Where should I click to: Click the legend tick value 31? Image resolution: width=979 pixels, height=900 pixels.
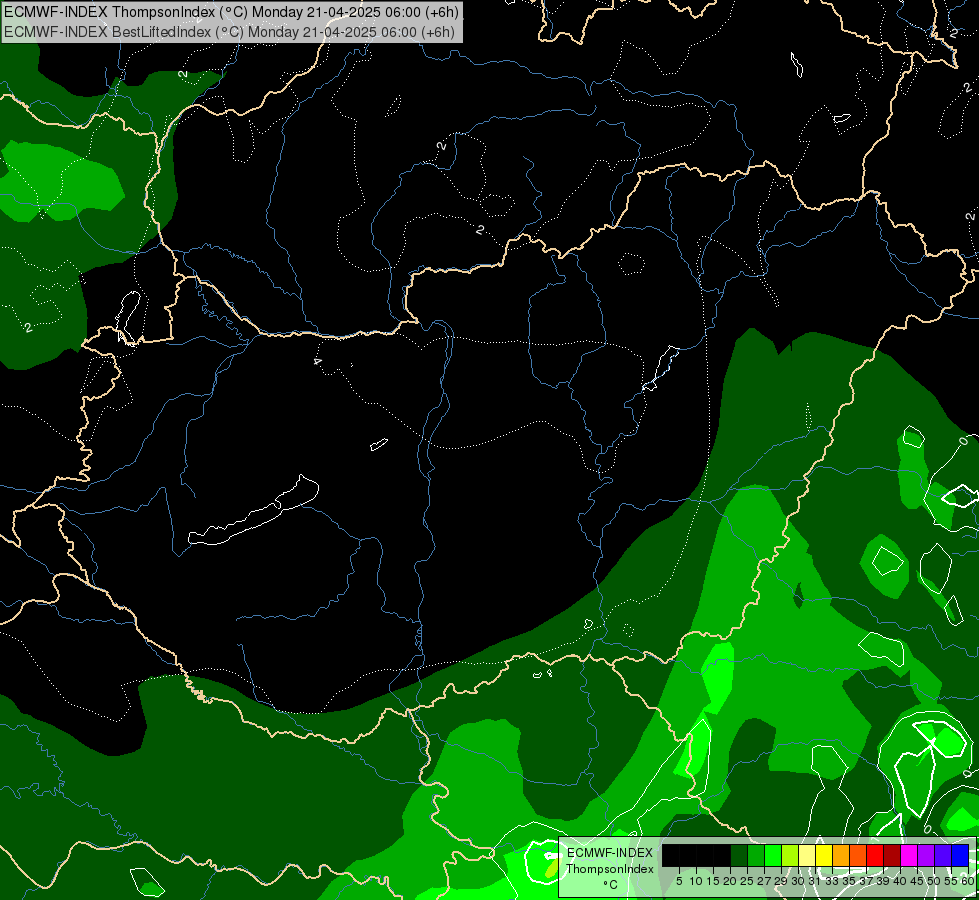815,881
